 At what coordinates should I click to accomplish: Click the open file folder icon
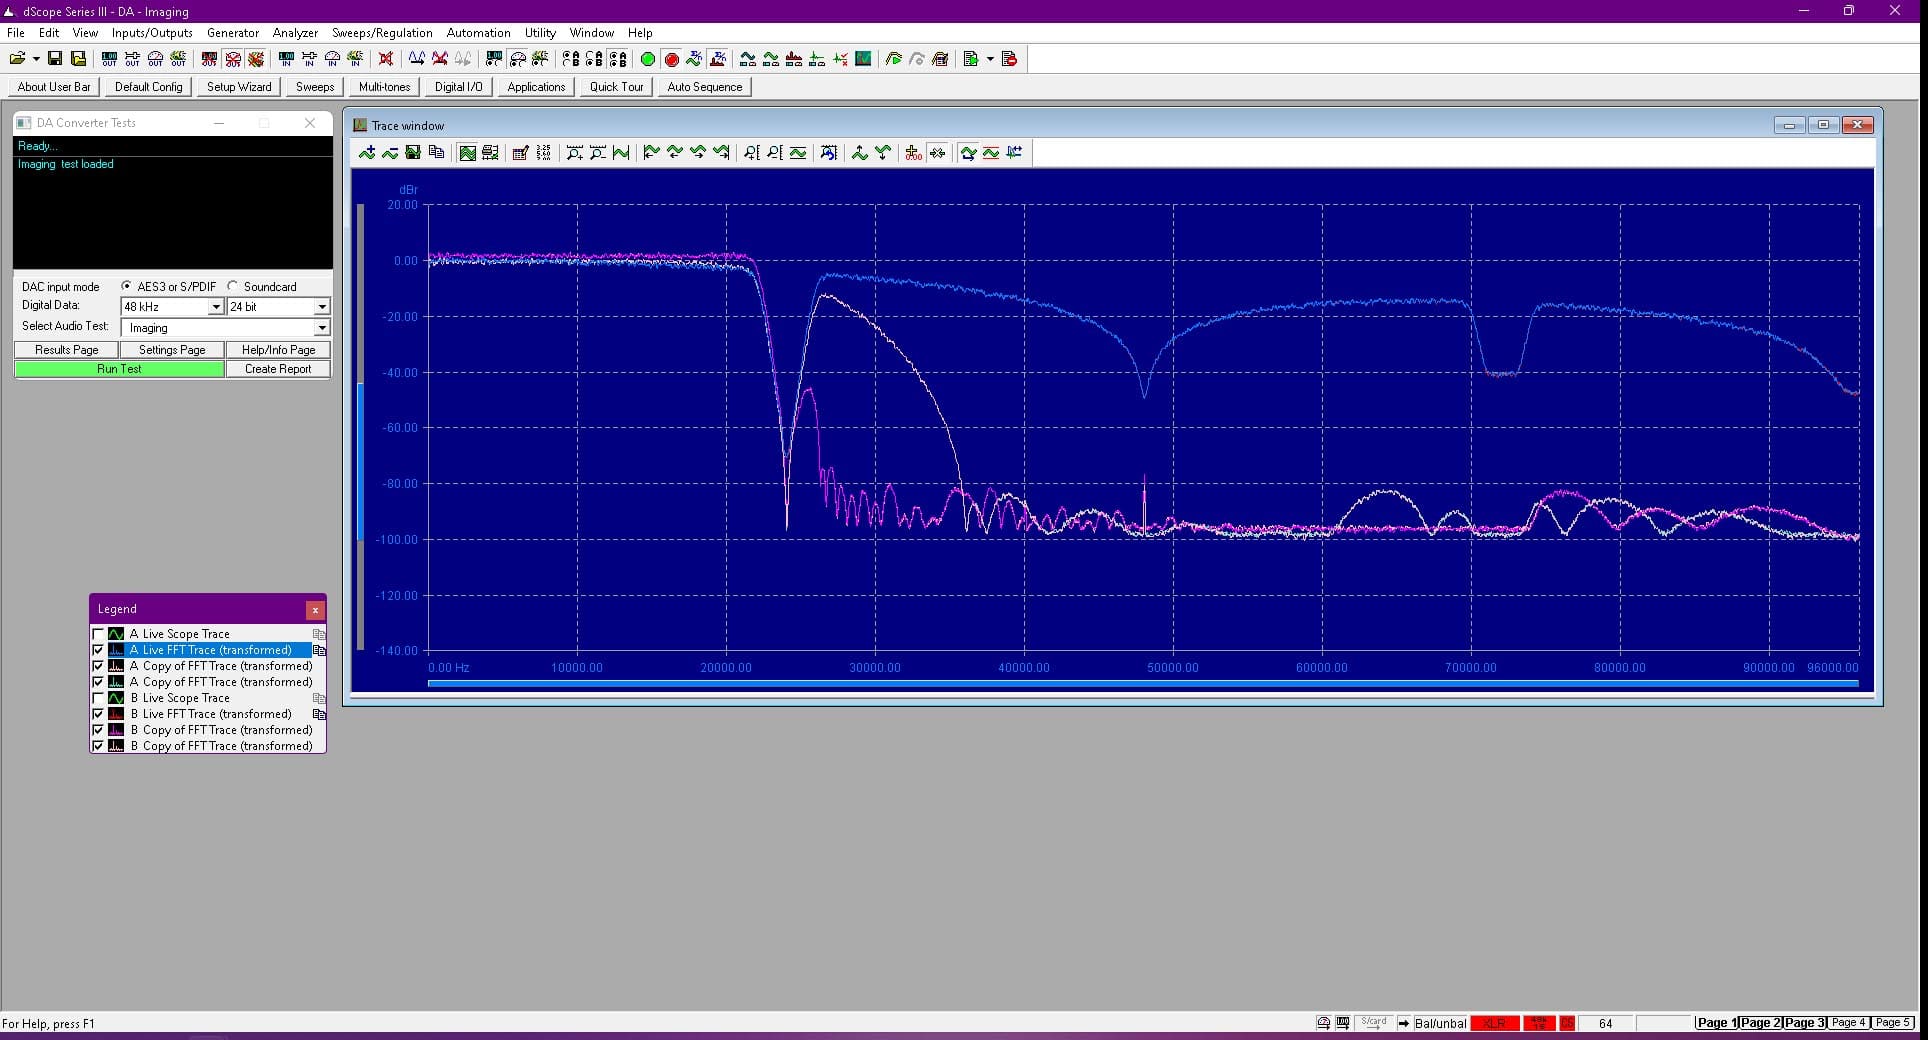pyautogui.click(x=18, y=59)
